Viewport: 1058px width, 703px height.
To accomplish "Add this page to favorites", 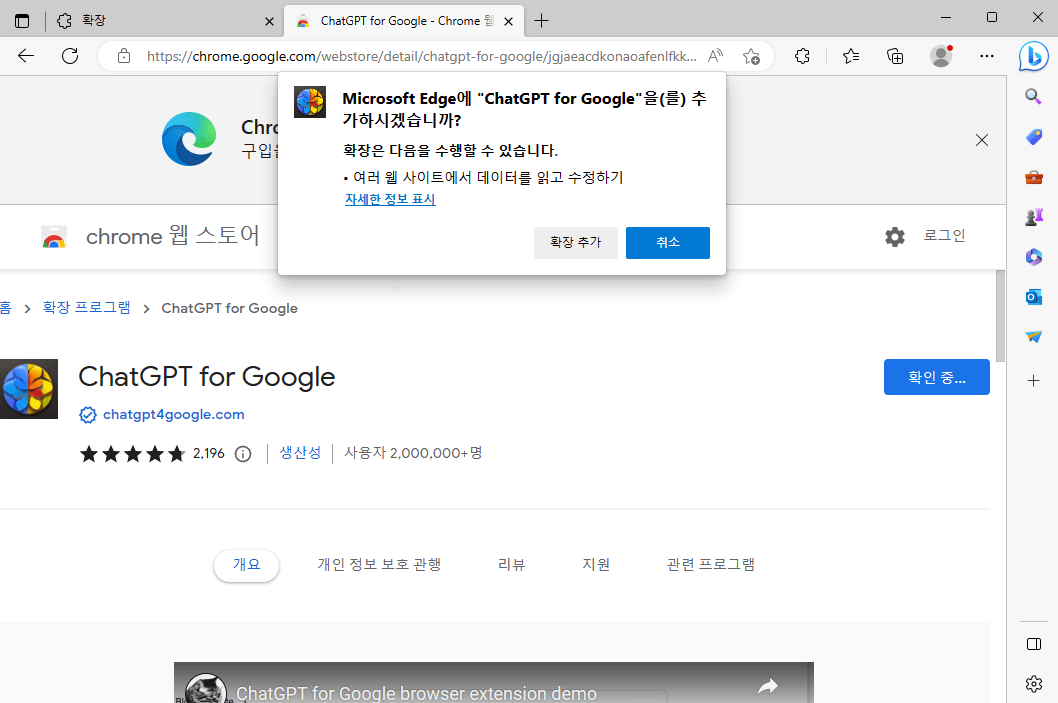I will (x=751, y=57).
